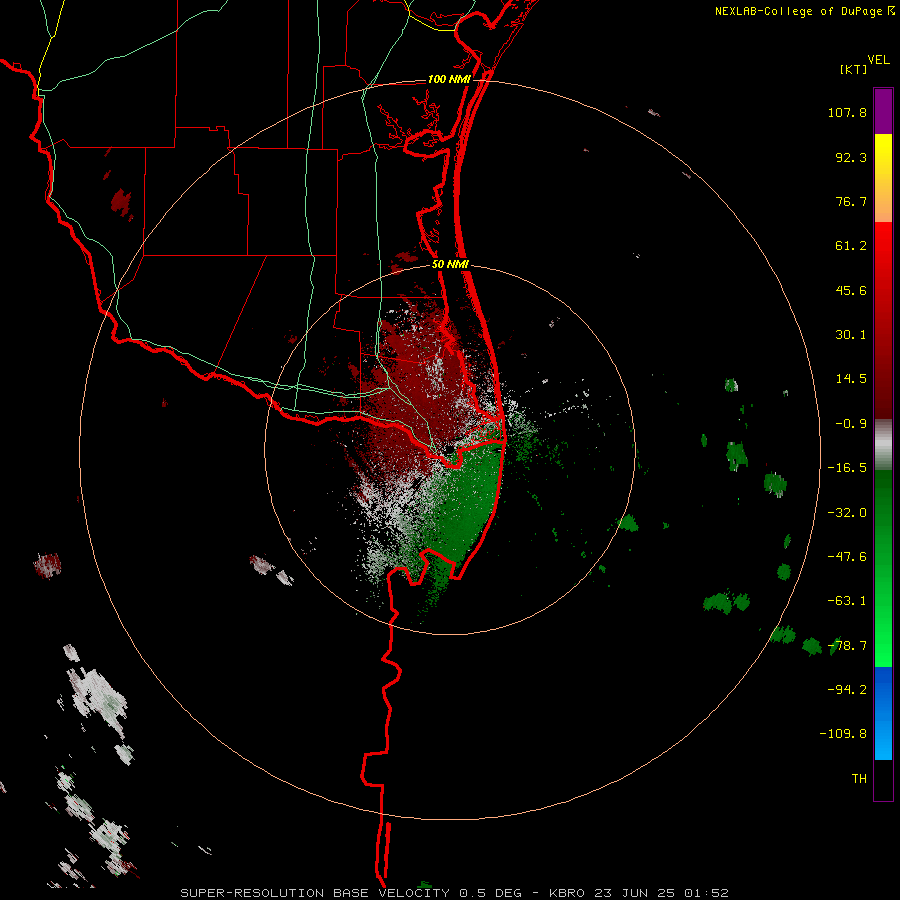Click the 107.8 velocity scale value
Screen dimensions: 900x900
click(x=847, y=112)
